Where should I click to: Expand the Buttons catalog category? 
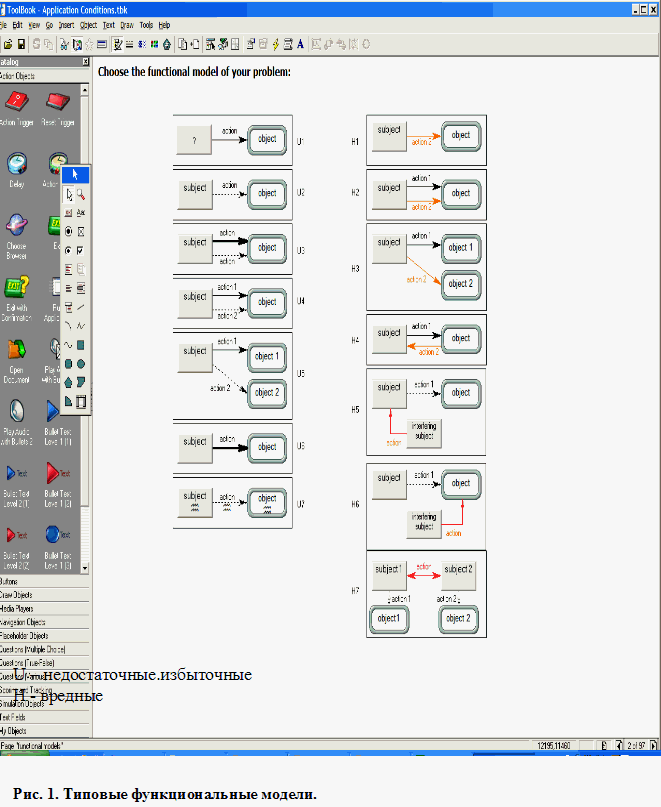coord(44,582)
